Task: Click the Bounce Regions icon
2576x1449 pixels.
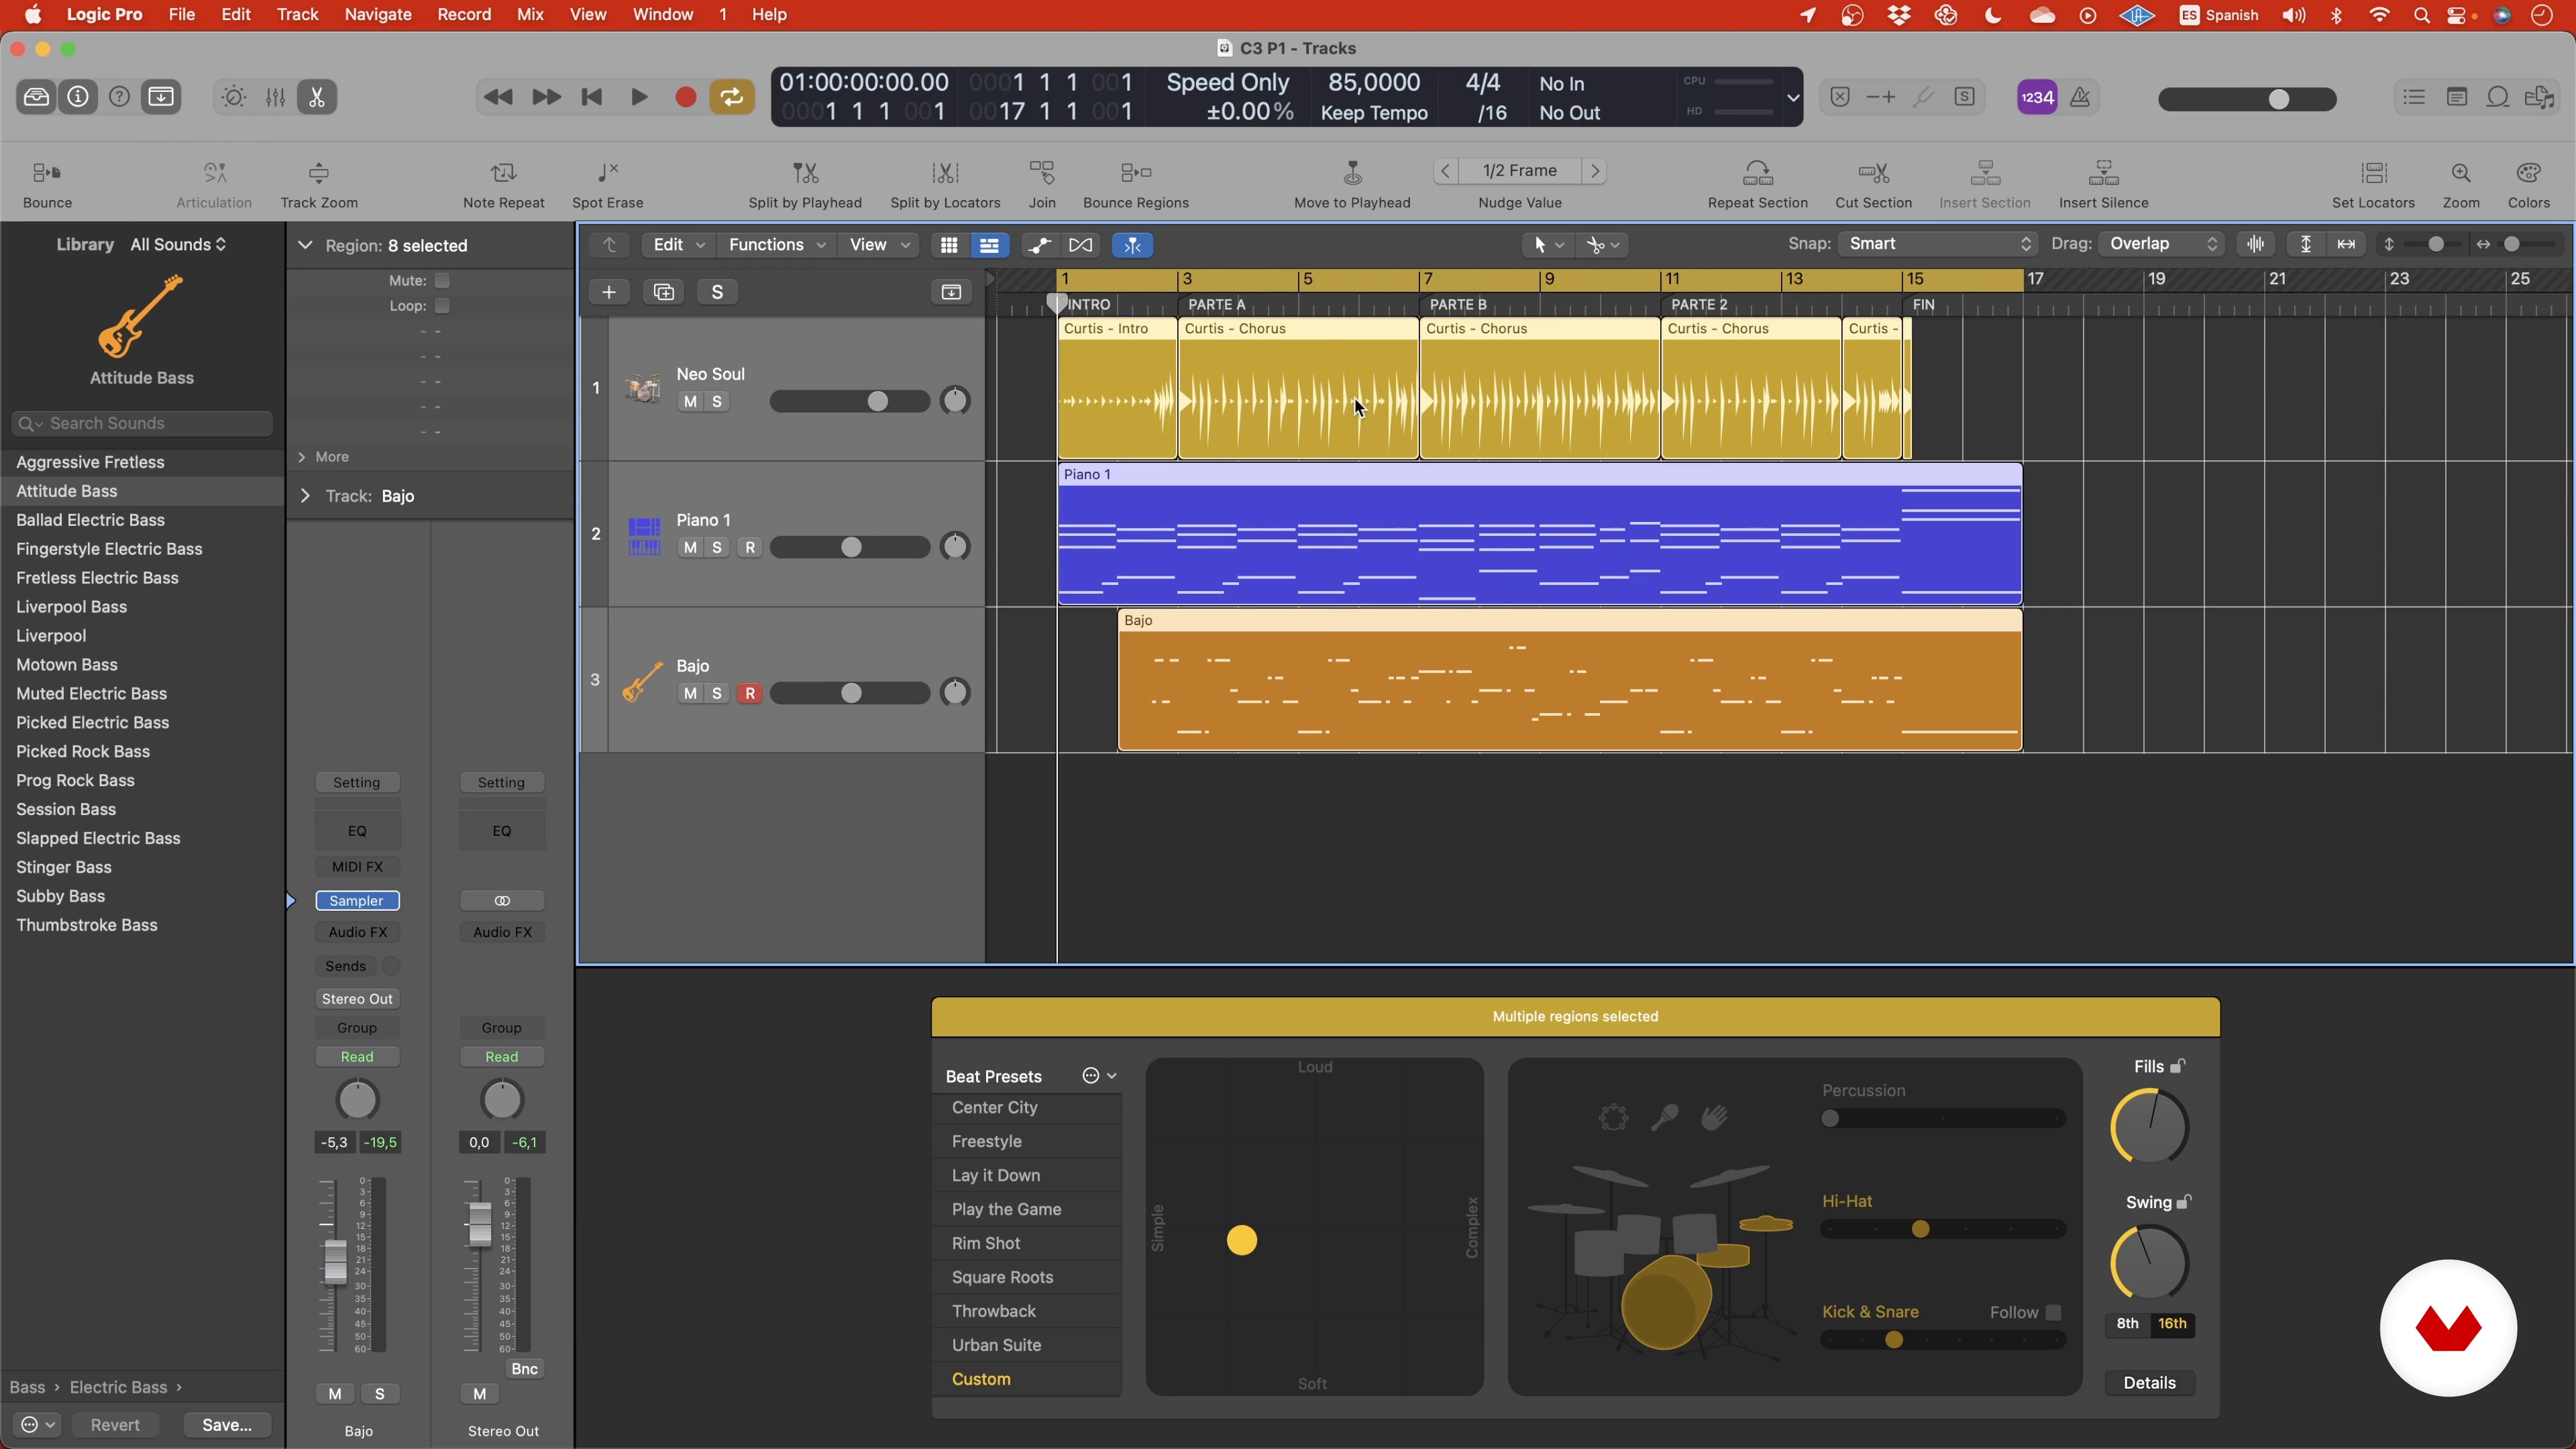Action: pos(1136,173)
